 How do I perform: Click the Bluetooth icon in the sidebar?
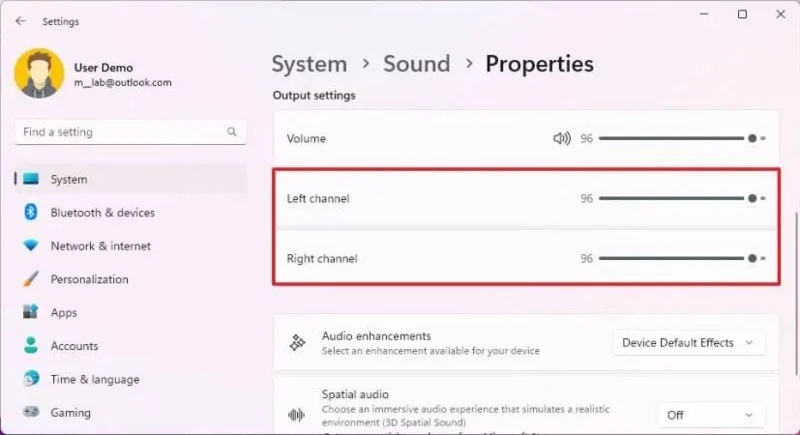[31, 212]
